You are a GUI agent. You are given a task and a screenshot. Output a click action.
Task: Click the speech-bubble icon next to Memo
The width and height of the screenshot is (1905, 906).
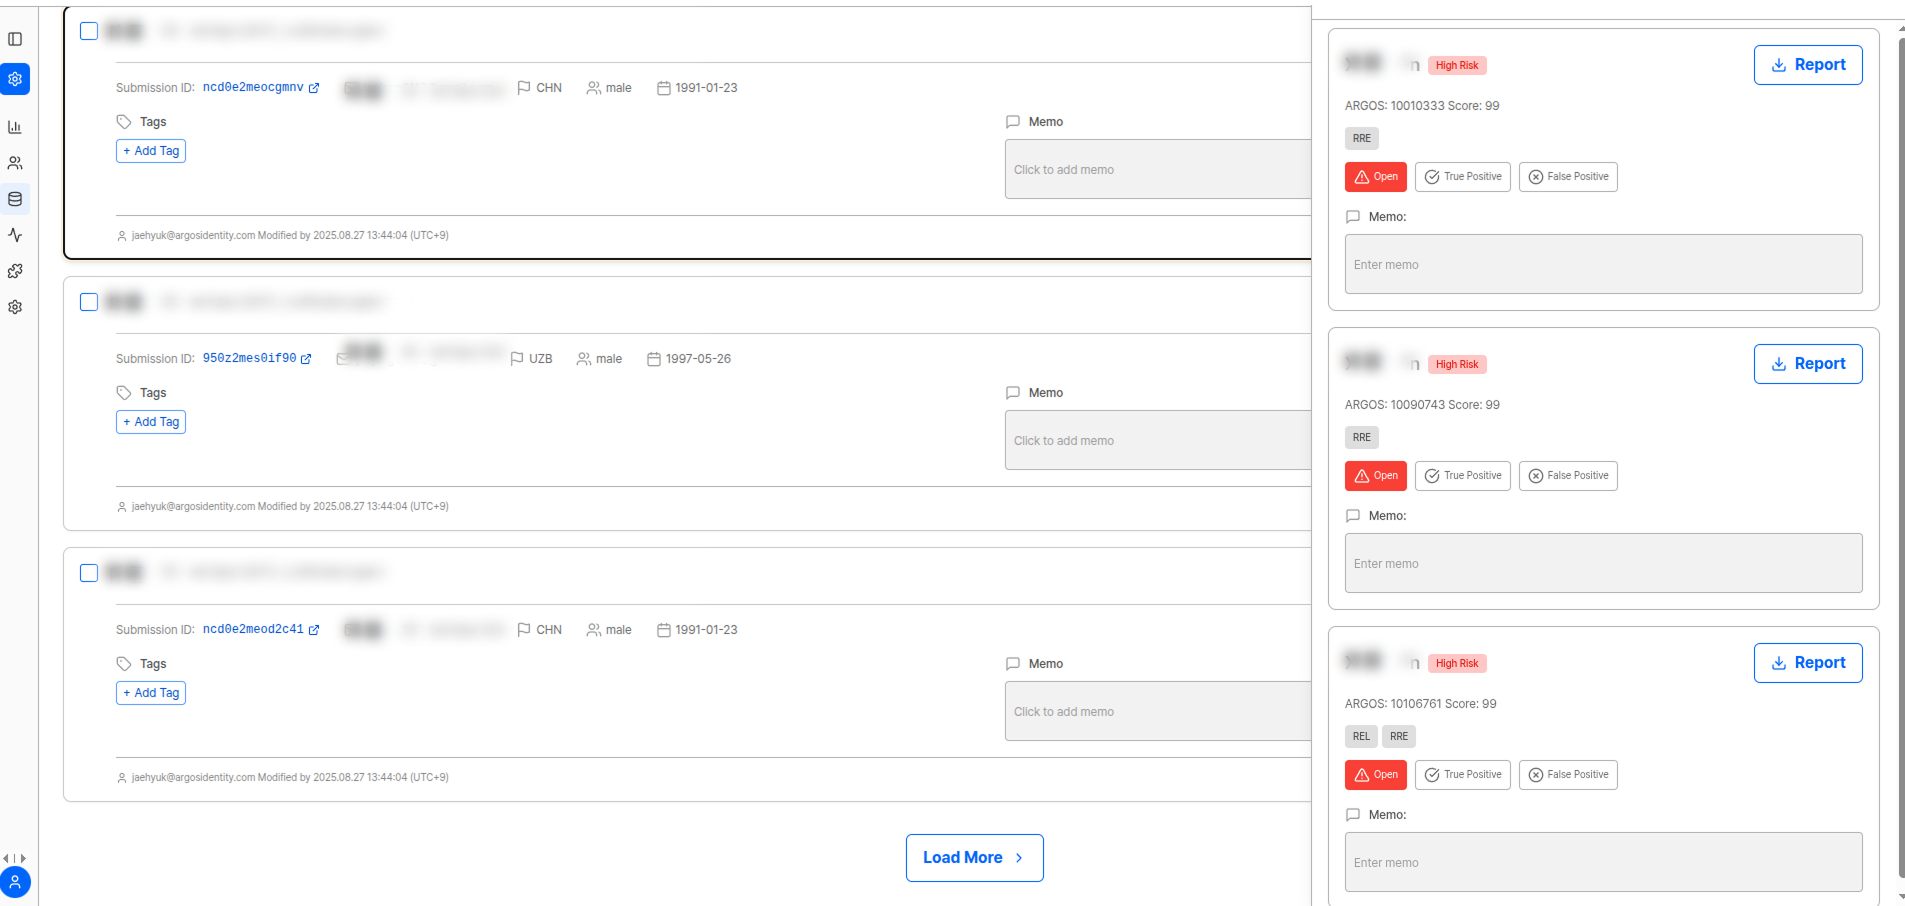click(x=1012, y=121)
